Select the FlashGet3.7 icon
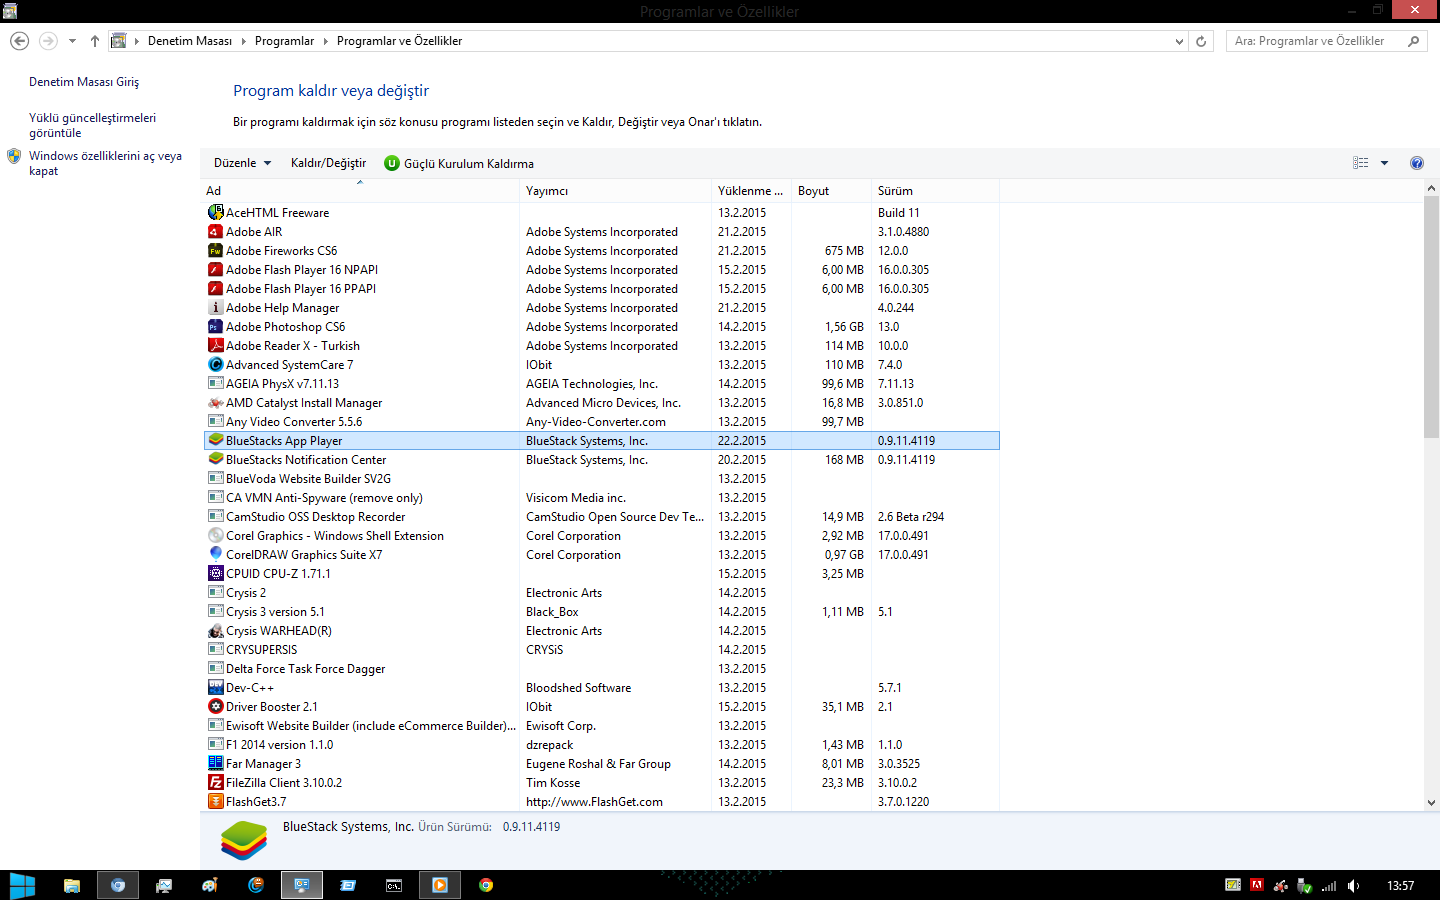 click(215, 801)
